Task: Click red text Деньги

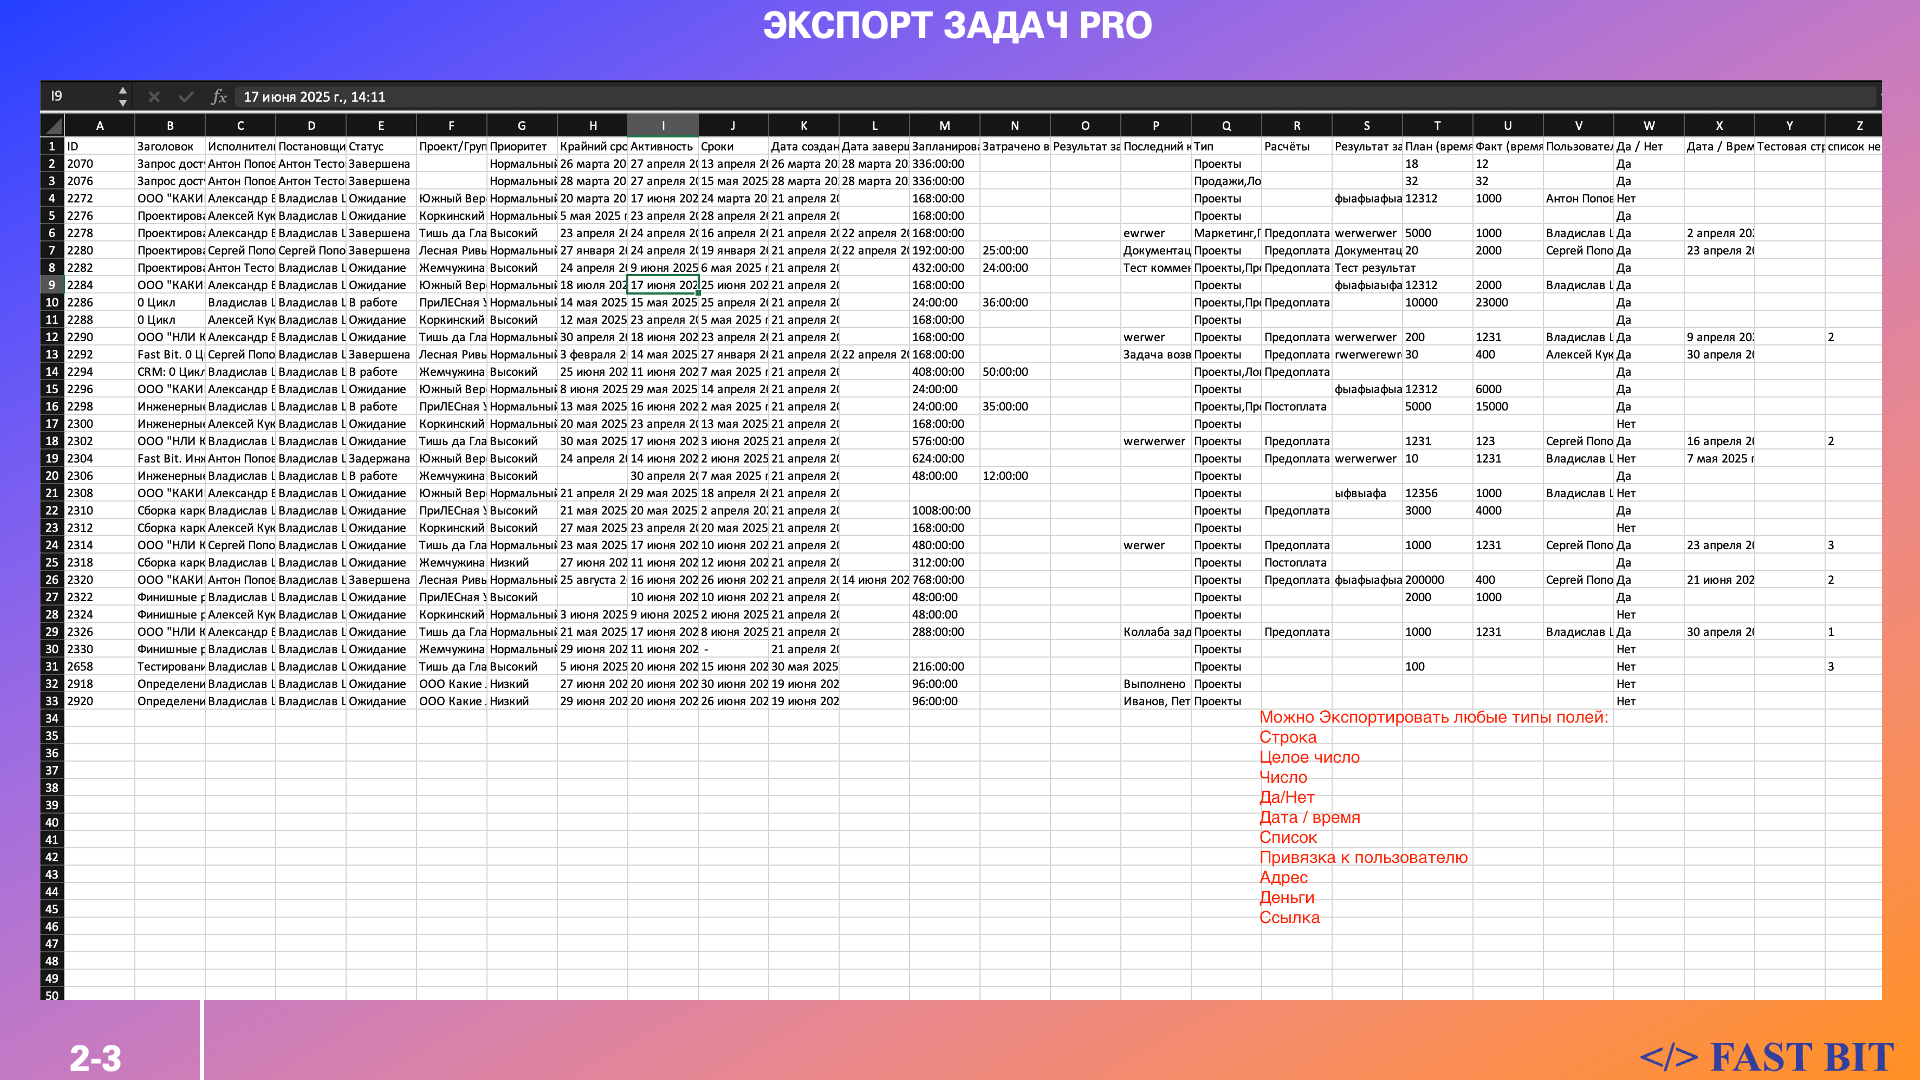Action: click(x=1286, y=897)
